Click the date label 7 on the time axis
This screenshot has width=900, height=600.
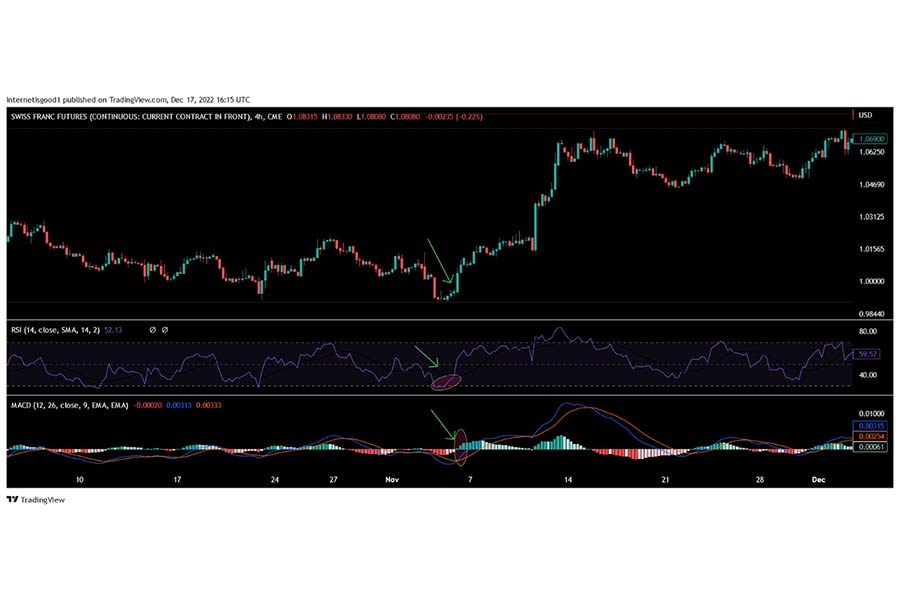click(470, 479)
